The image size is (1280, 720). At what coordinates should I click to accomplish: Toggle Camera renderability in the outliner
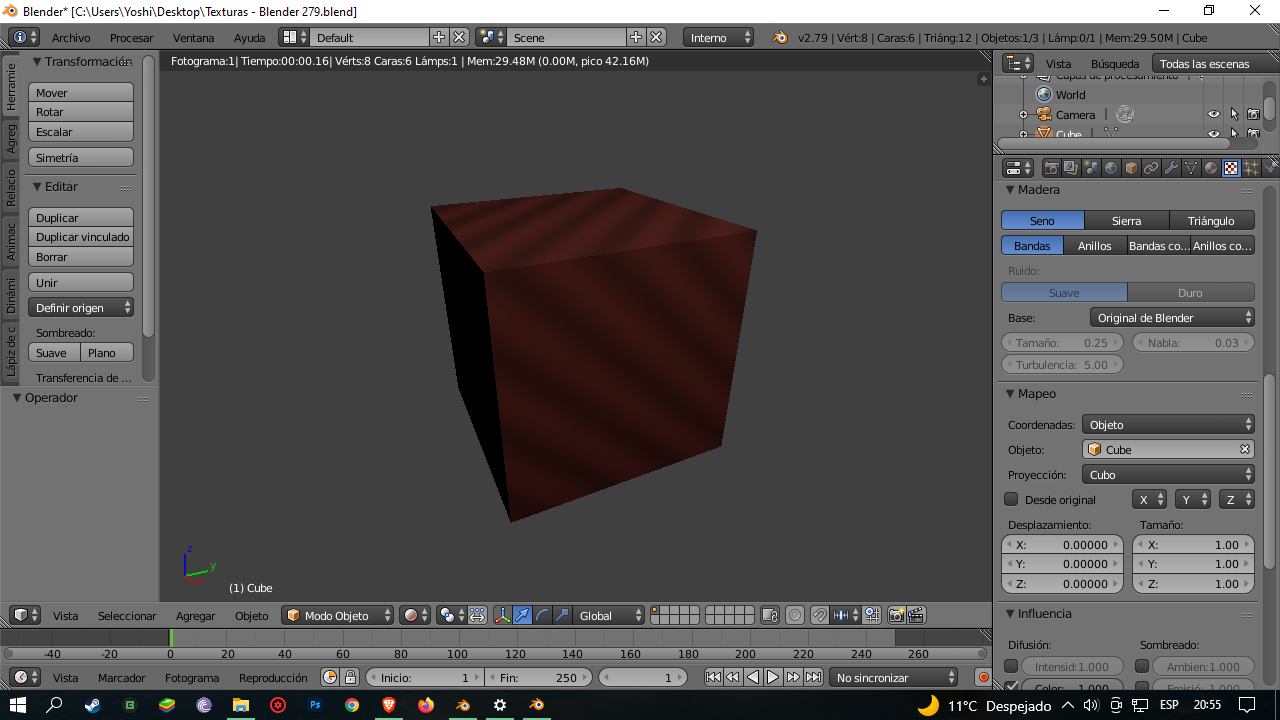click(x=1253, y=115)
